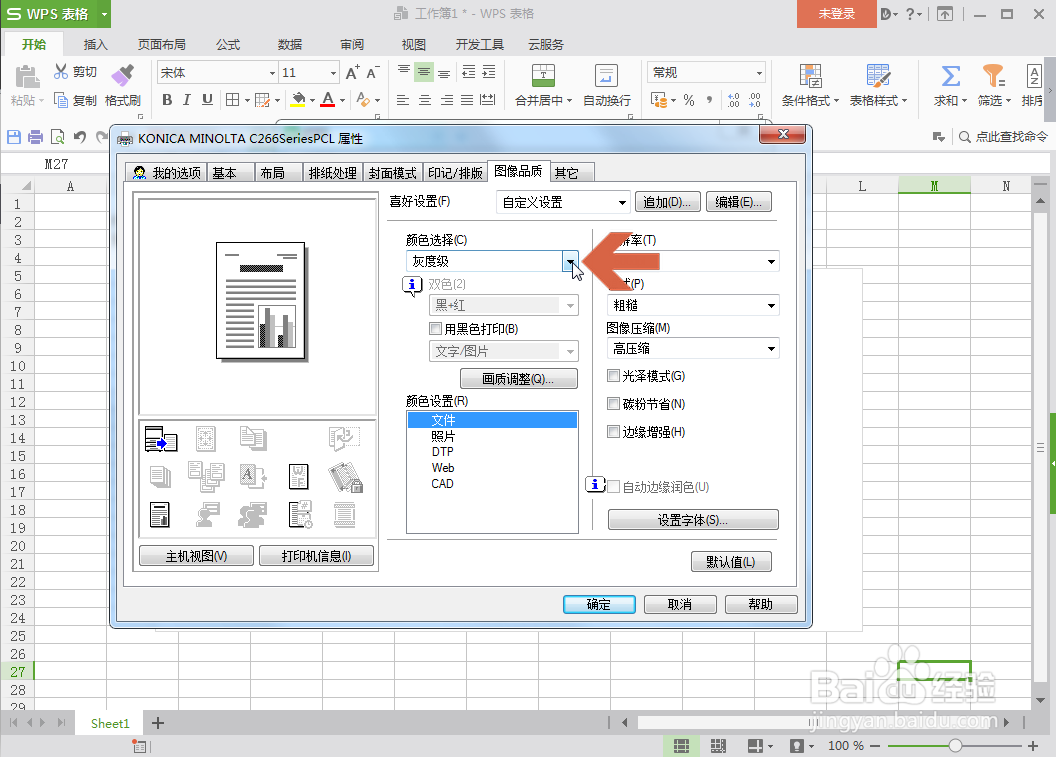This screenshot has width=1056, height=757.
Task: Click the percent style icon
Action: [688, 100]
